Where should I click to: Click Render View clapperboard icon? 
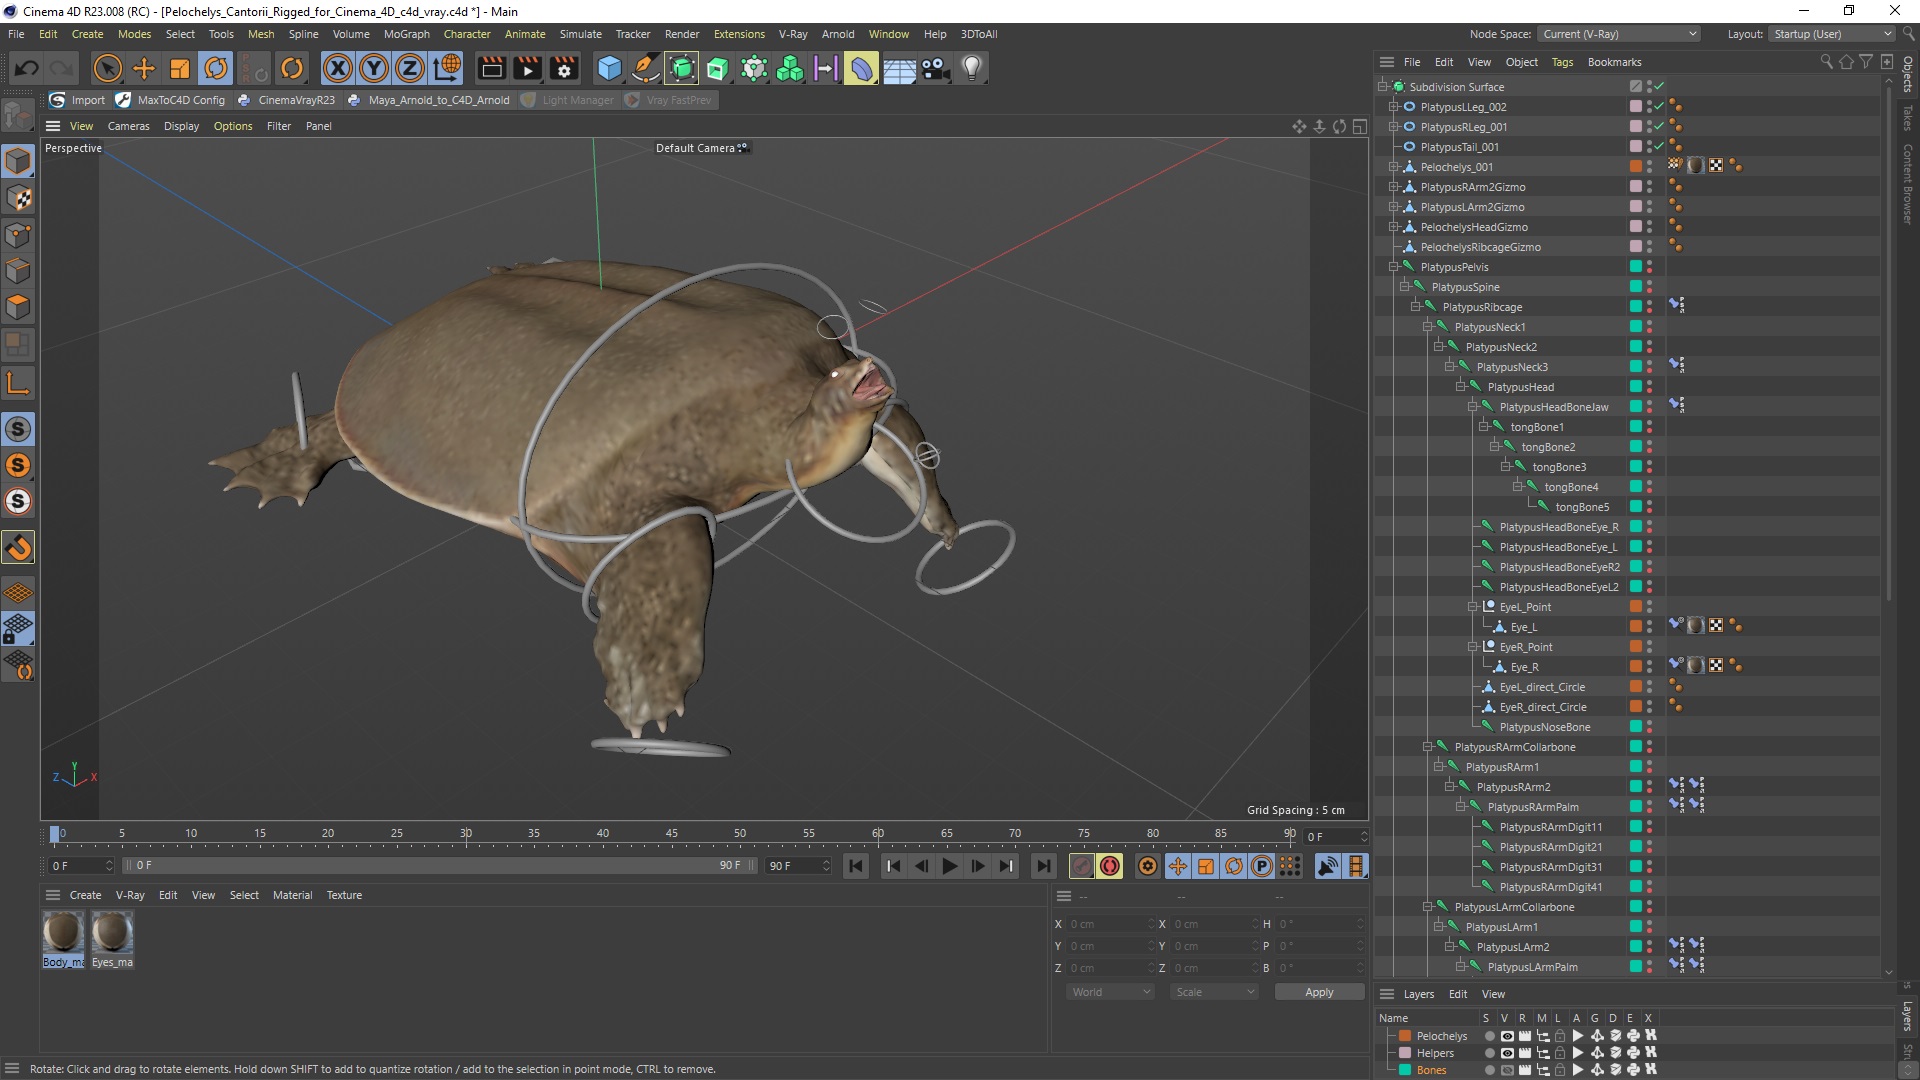click(x=491, y=68)
